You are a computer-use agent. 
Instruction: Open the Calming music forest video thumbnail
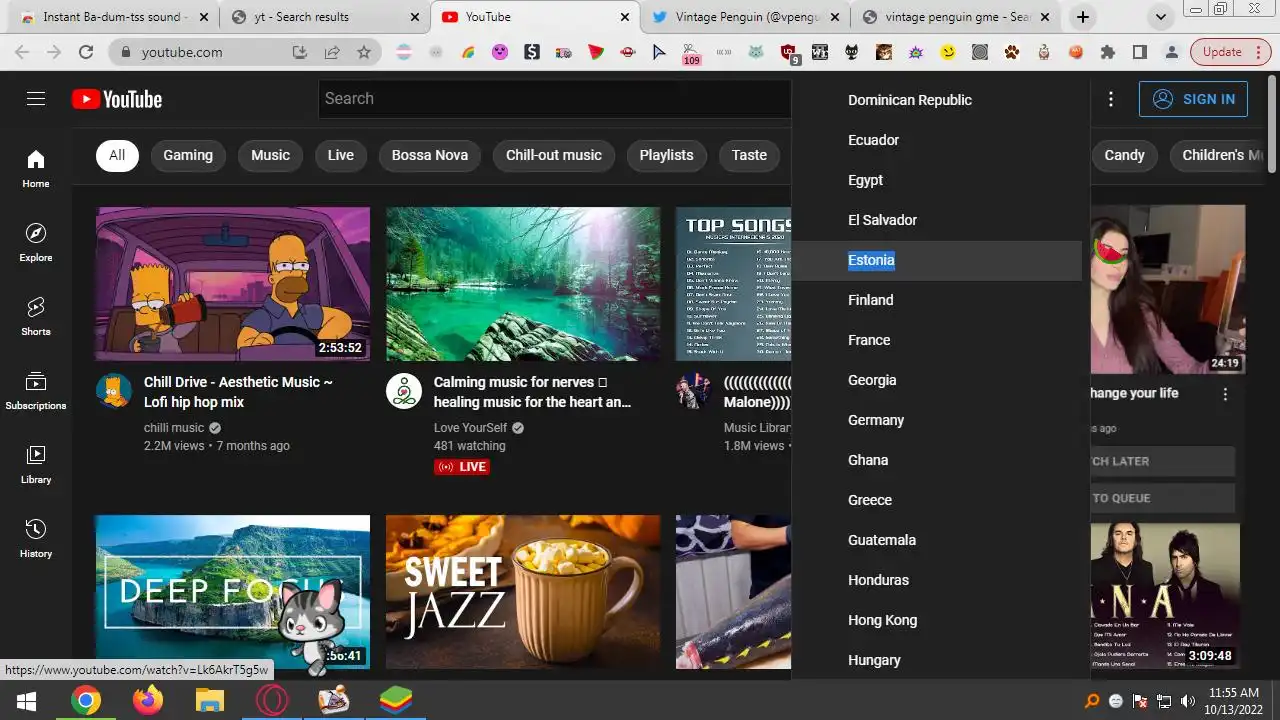pos(523,284)
